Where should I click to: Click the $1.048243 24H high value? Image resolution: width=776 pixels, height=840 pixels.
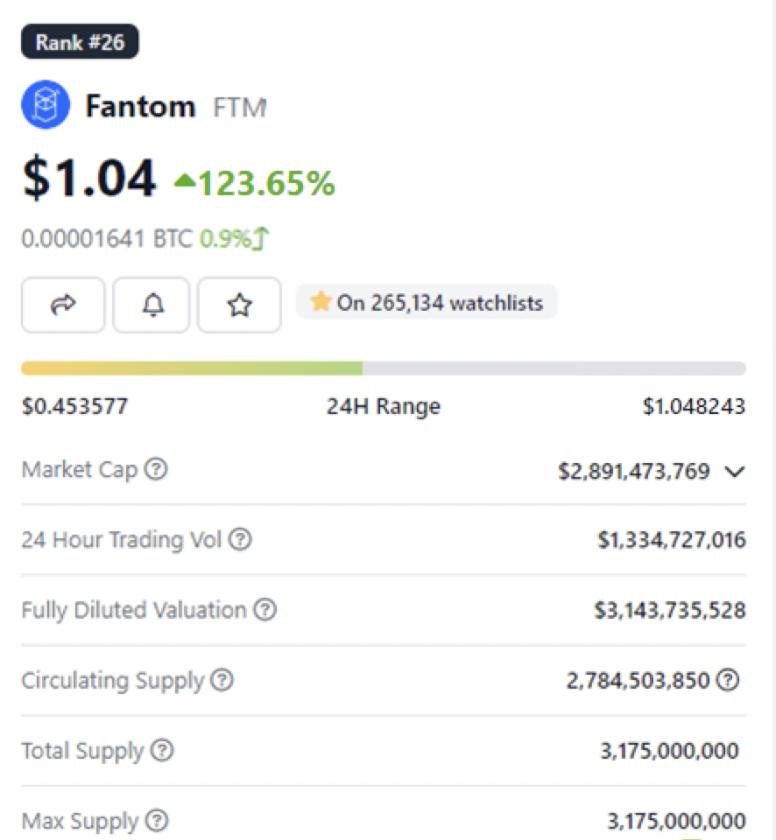click(x=694, y=406)
